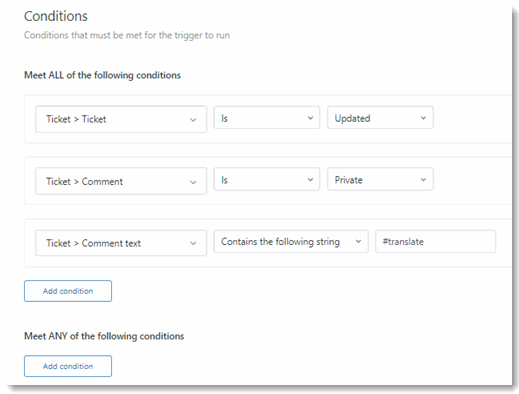
Task: Open the 'Is' operator dropdown in Comment row
Action: (267, 179)
